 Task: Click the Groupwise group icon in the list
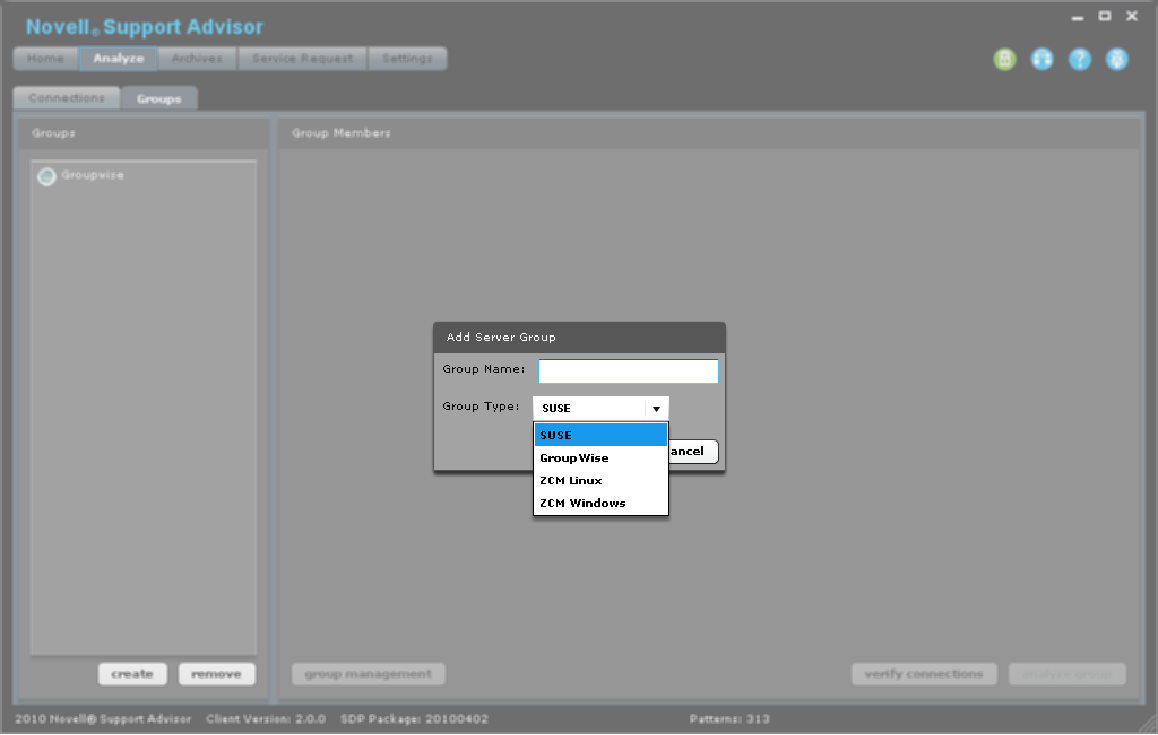[x=47, y=177]
